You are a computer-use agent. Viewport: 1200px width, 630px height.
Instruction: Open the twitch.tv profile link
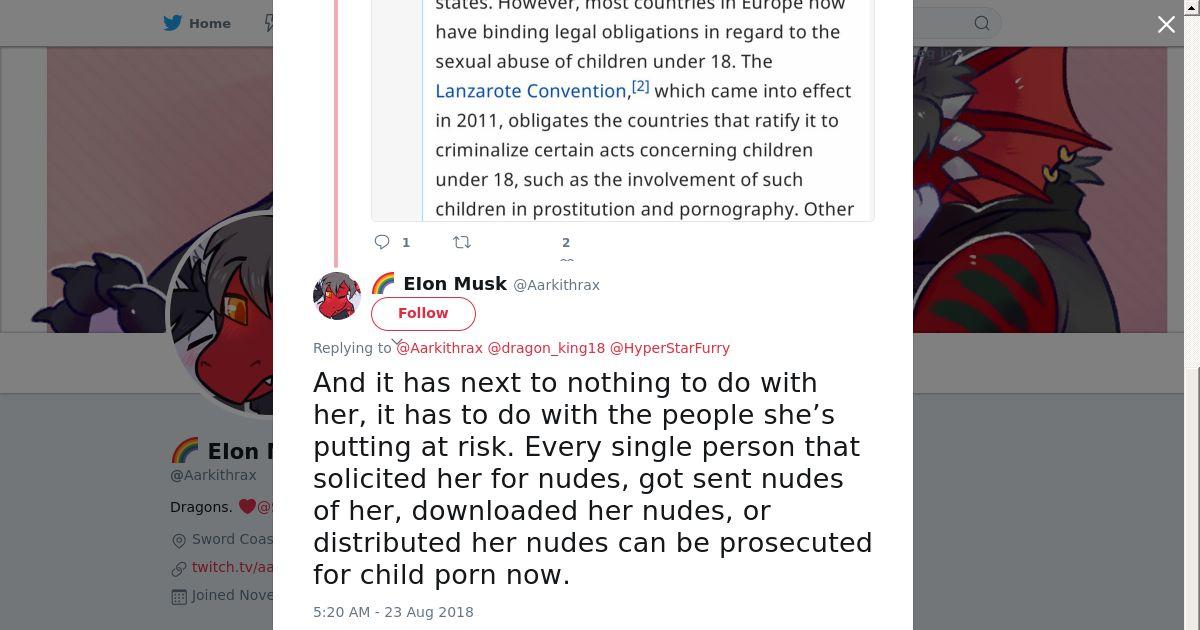click(232, 567)
